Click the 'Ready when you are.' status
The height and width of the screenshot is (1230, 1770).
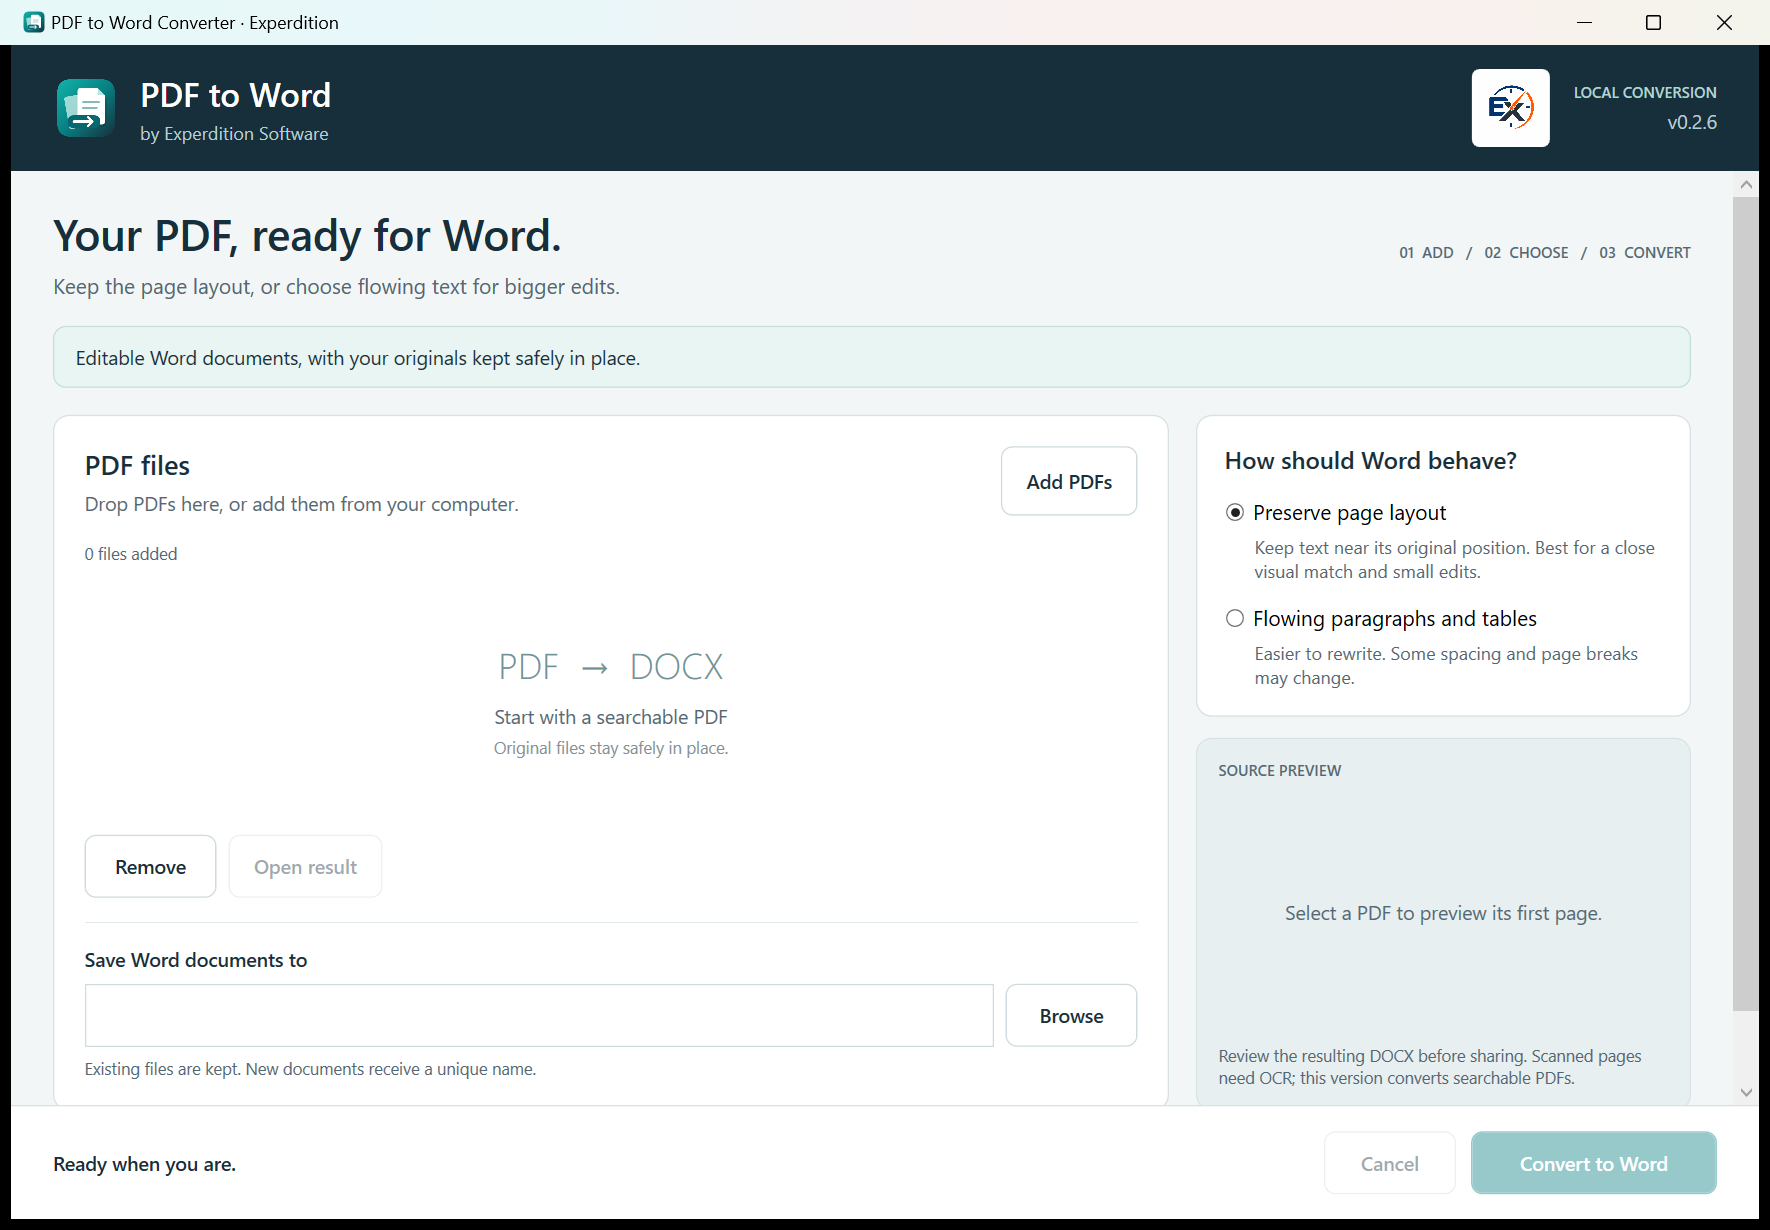145,1164
